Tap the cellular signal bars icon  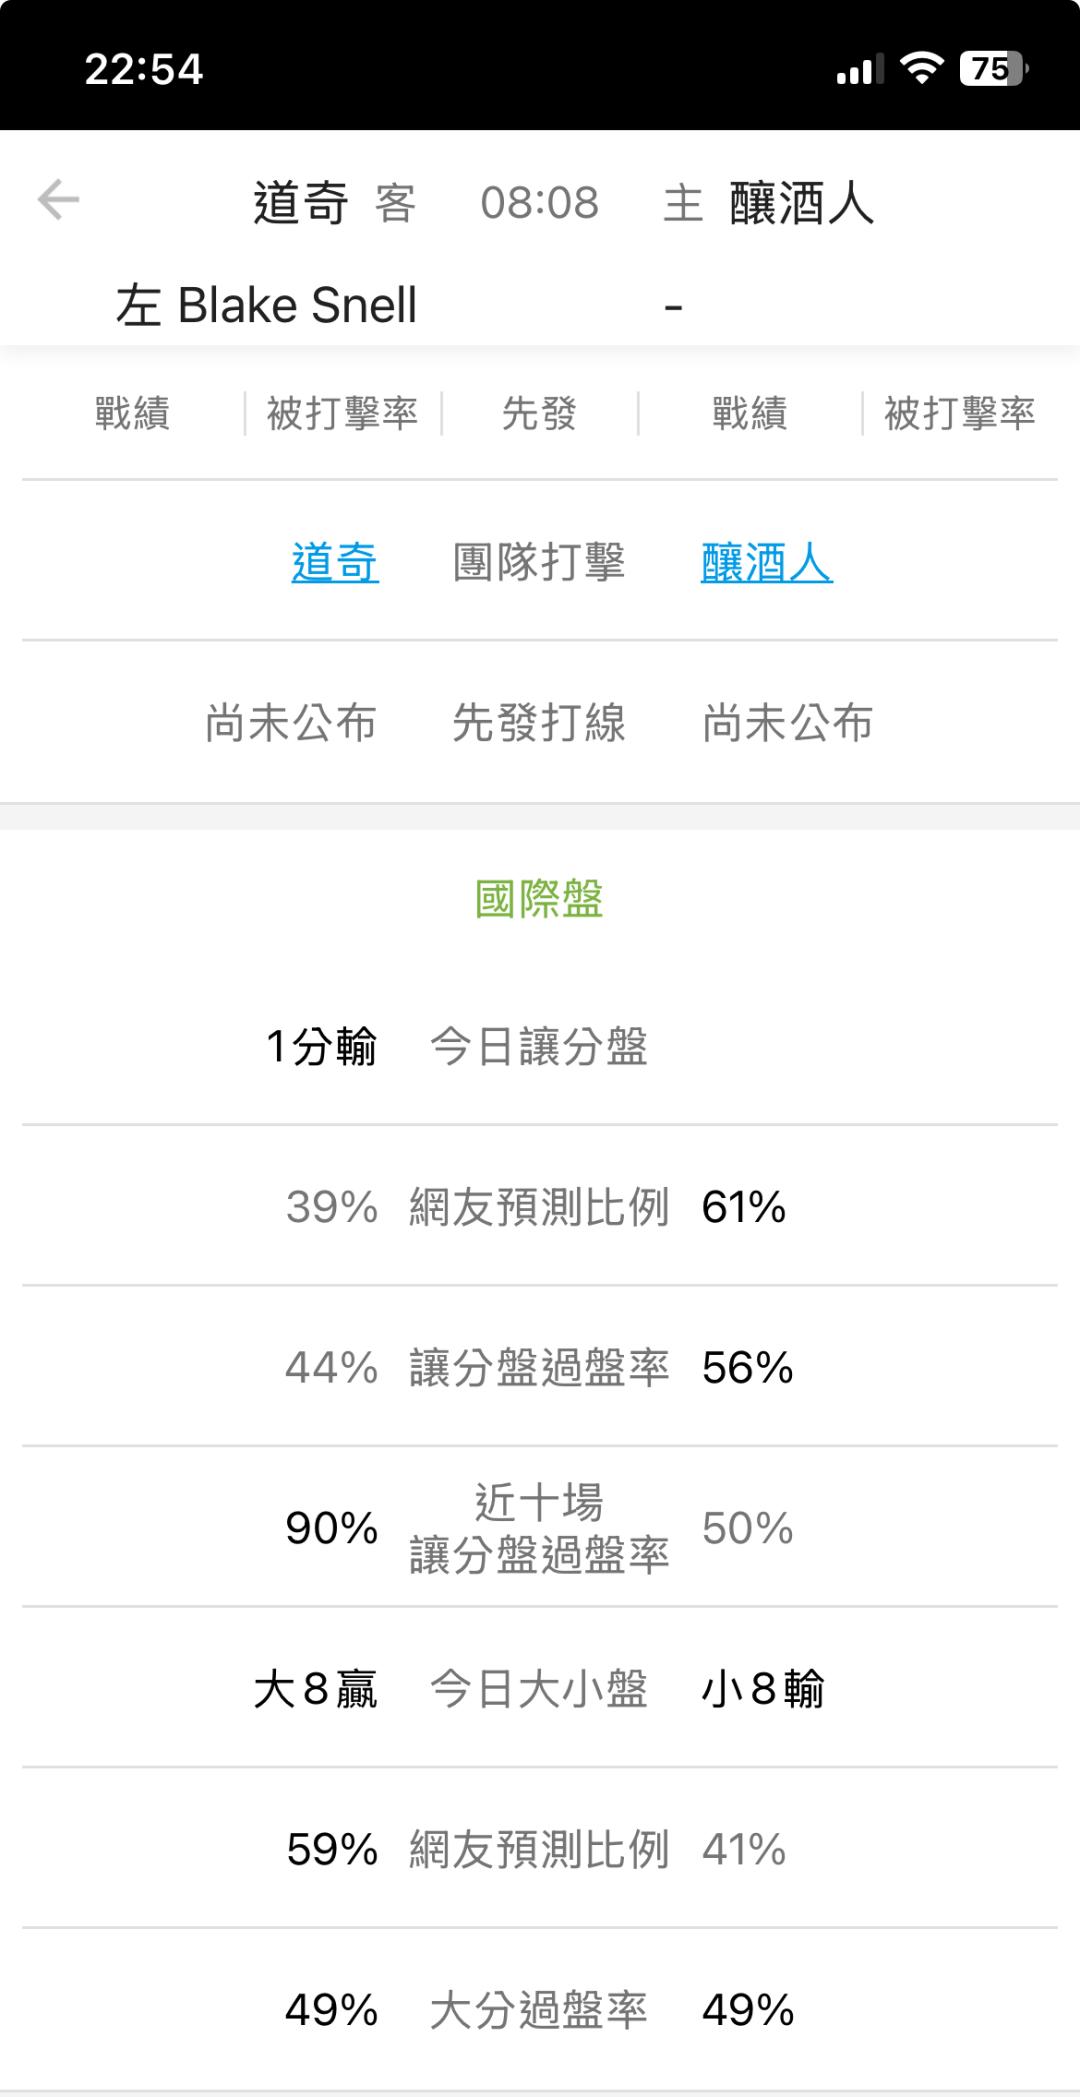[858, 70]
